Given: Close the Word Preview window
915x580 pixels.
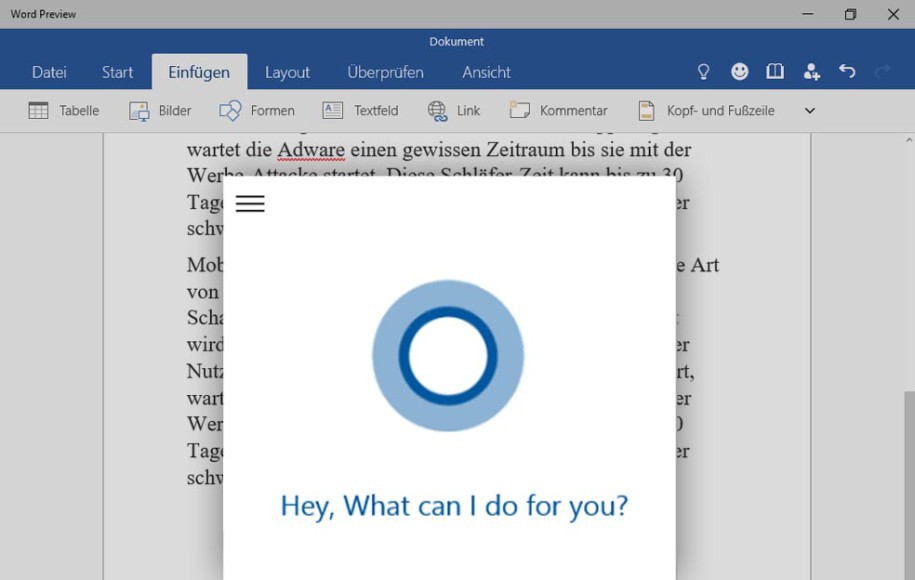Looking at the screenshot, I should coord(893,14).
